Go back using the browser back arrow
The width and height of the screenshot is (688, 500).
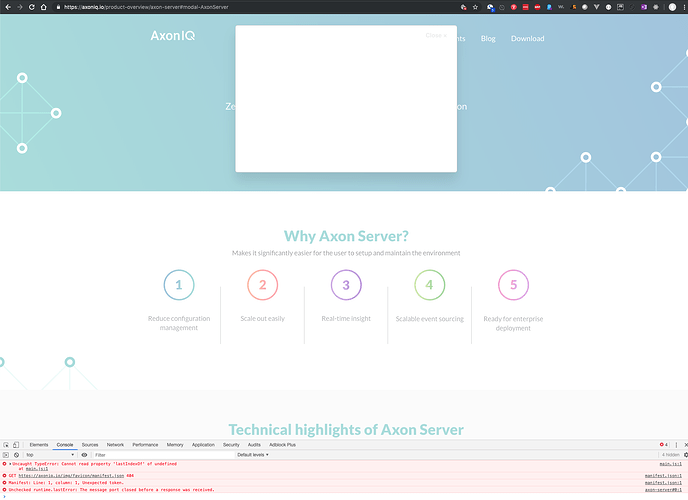pos(8,7)
